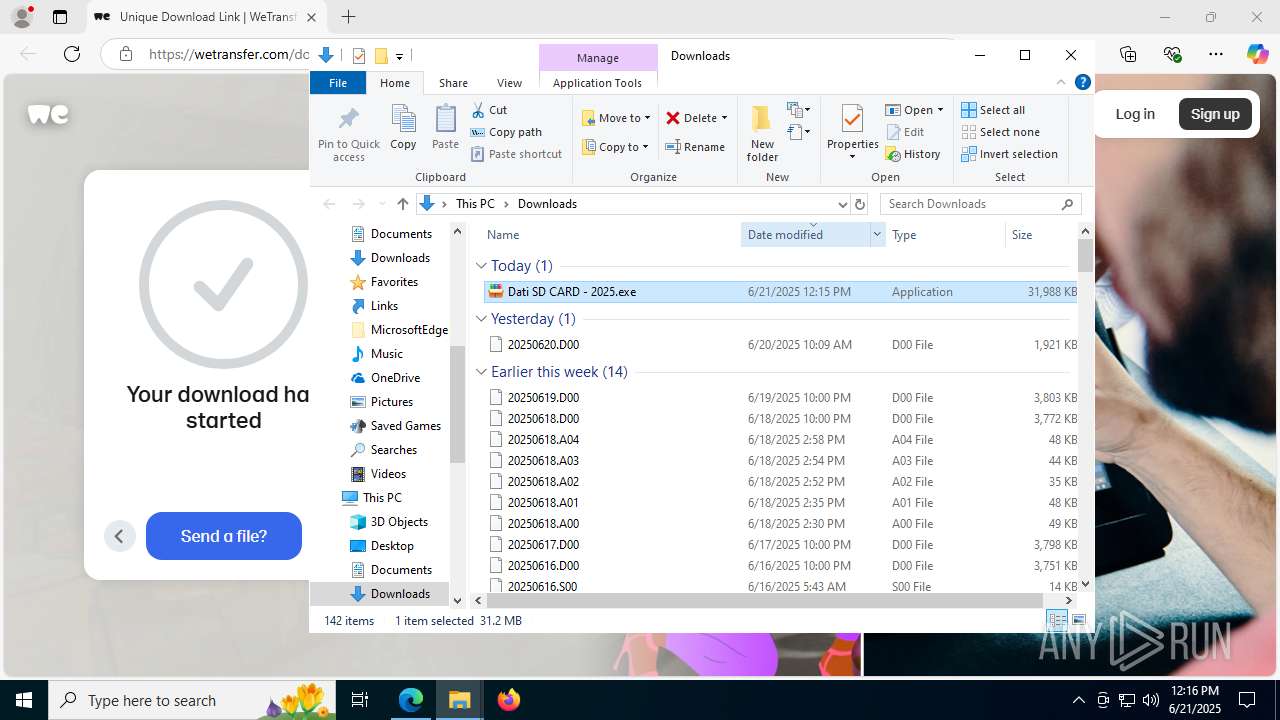1280x720 pixels.
Task: Open History in ribbon
Action: [913, 154]
